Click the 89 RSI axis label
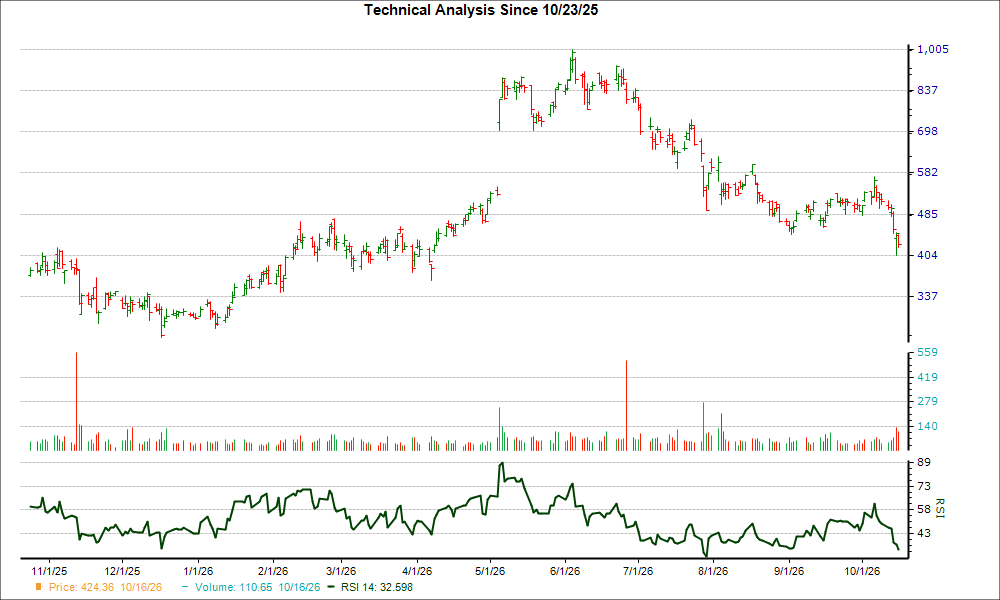 point(924,462)
